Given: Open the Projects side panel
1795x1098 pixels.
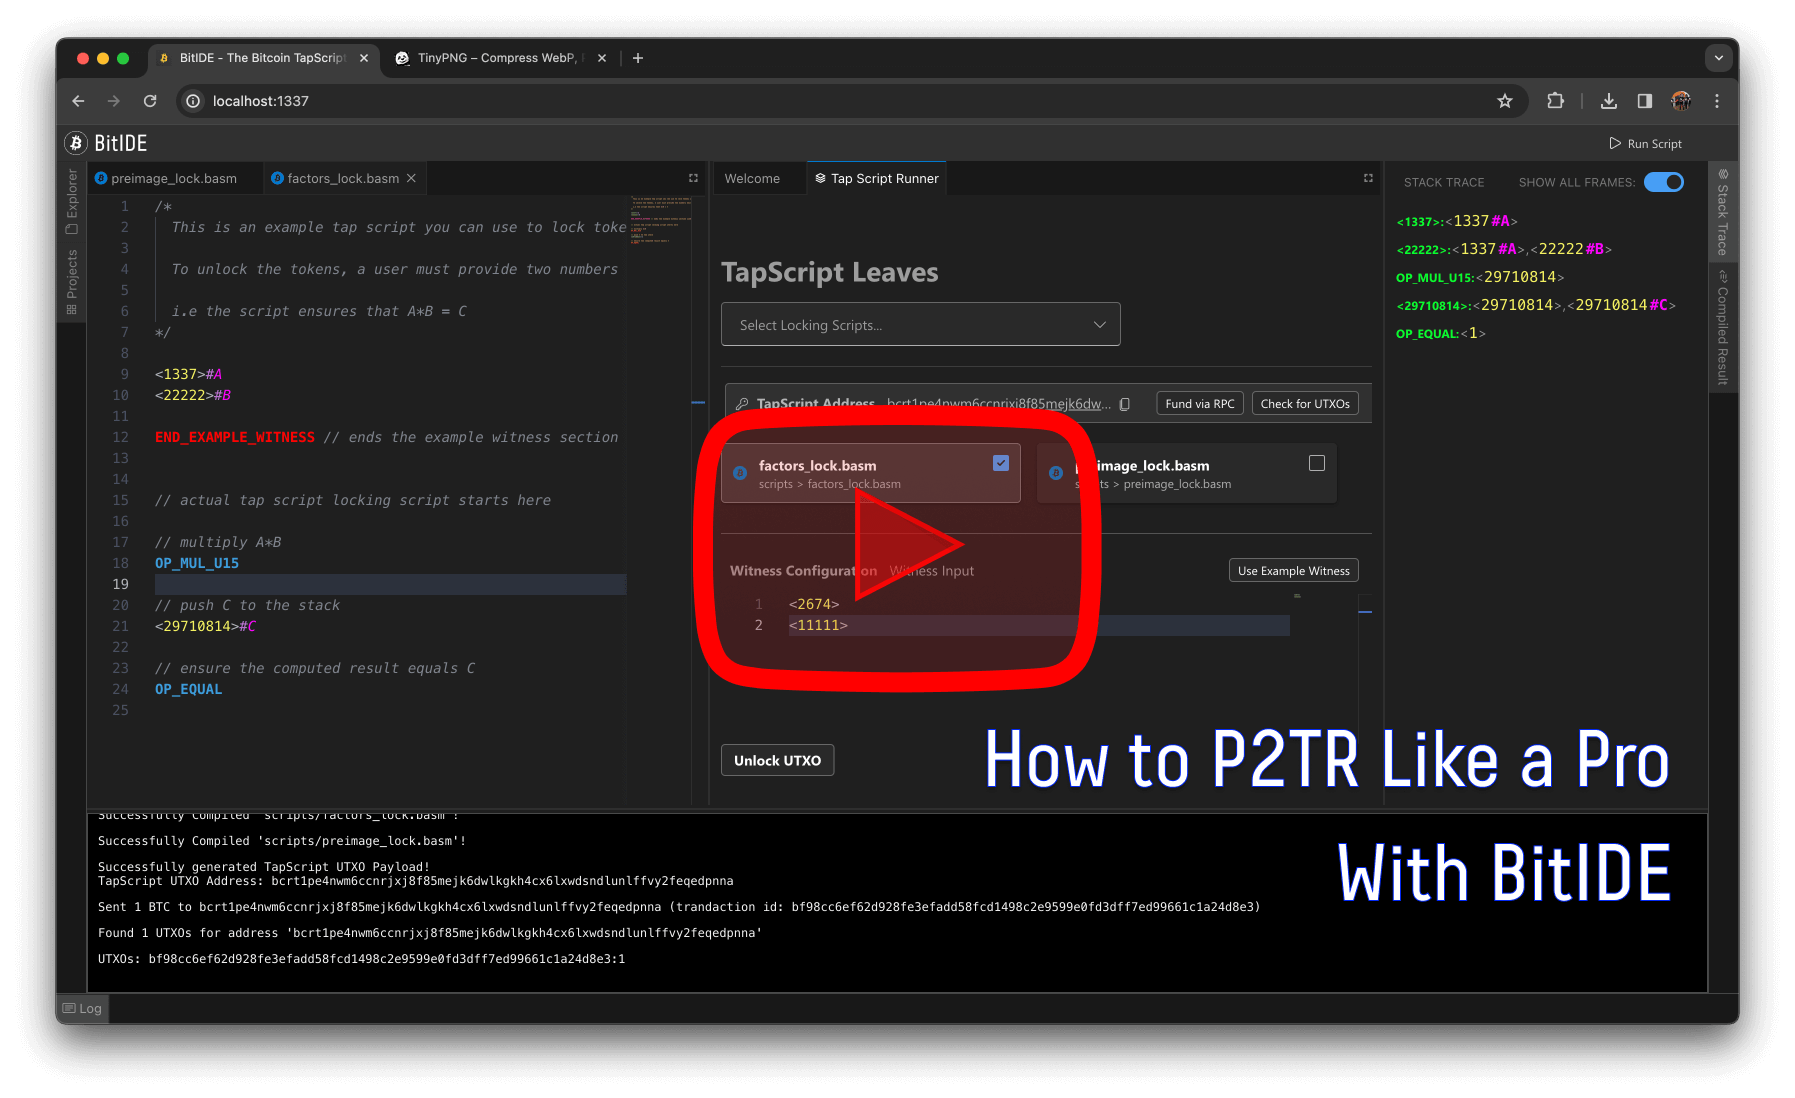Looking at the screenshot, I should [x=71, y=282].
